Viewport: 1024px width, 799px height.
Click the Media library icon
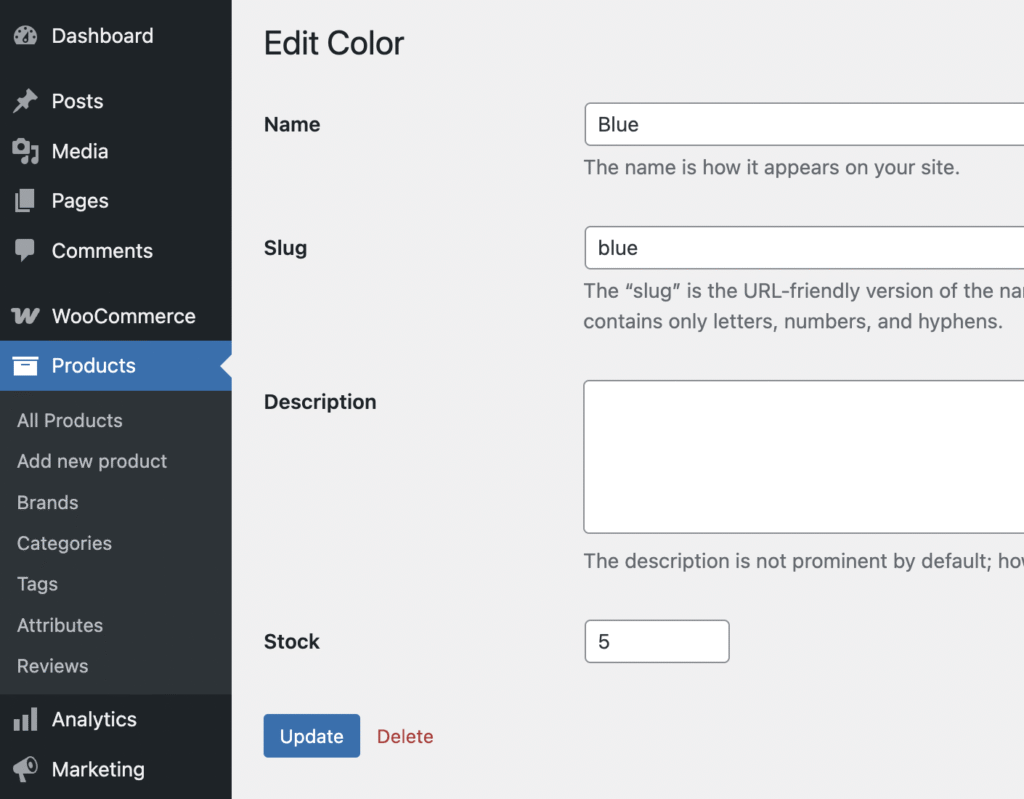[25, 151]
